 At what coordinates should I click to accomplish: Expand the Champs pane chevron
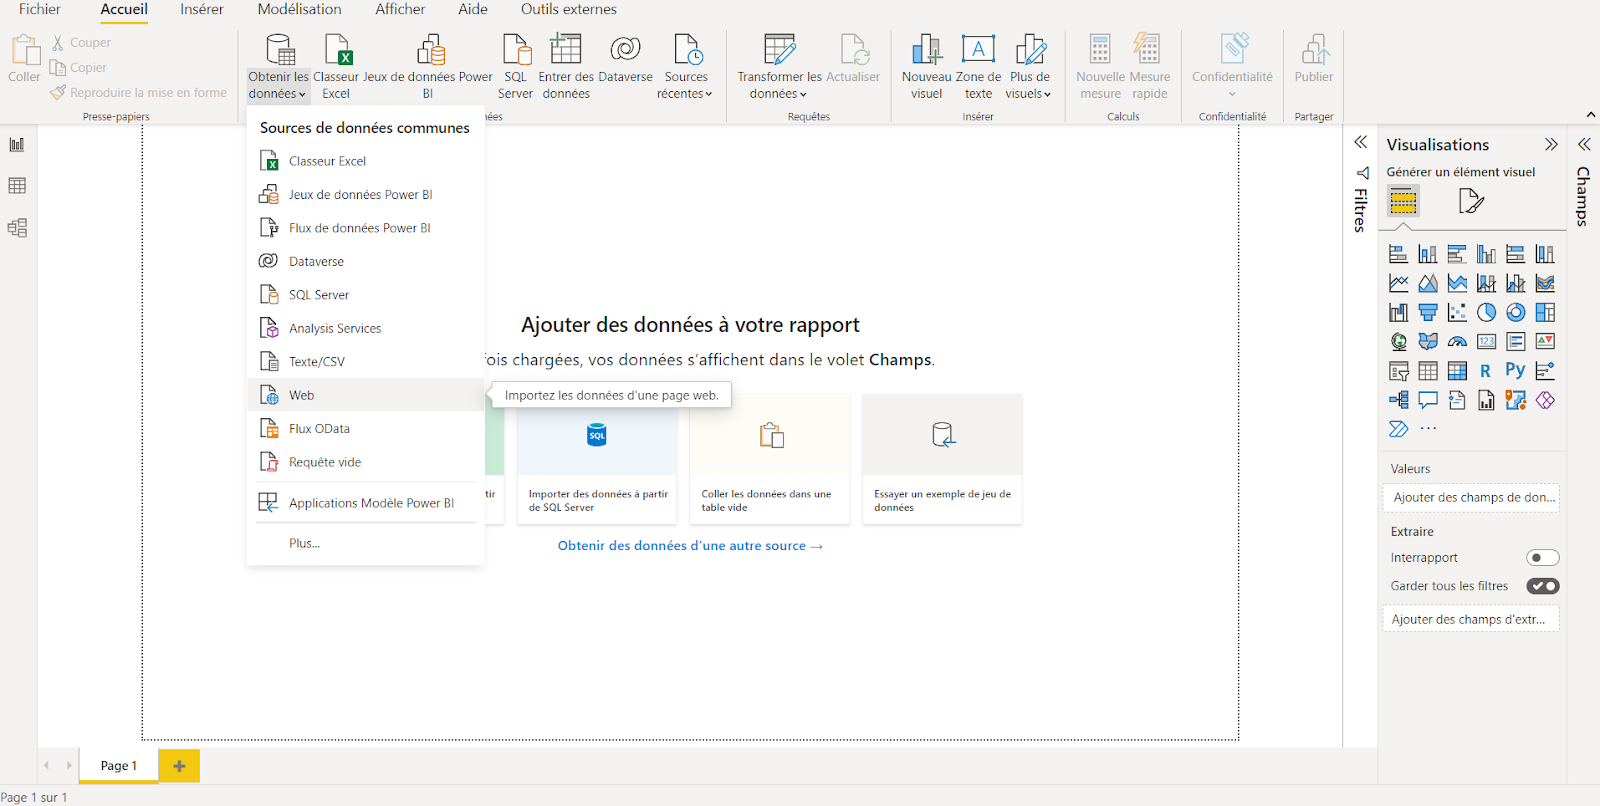click(1584, 144)
